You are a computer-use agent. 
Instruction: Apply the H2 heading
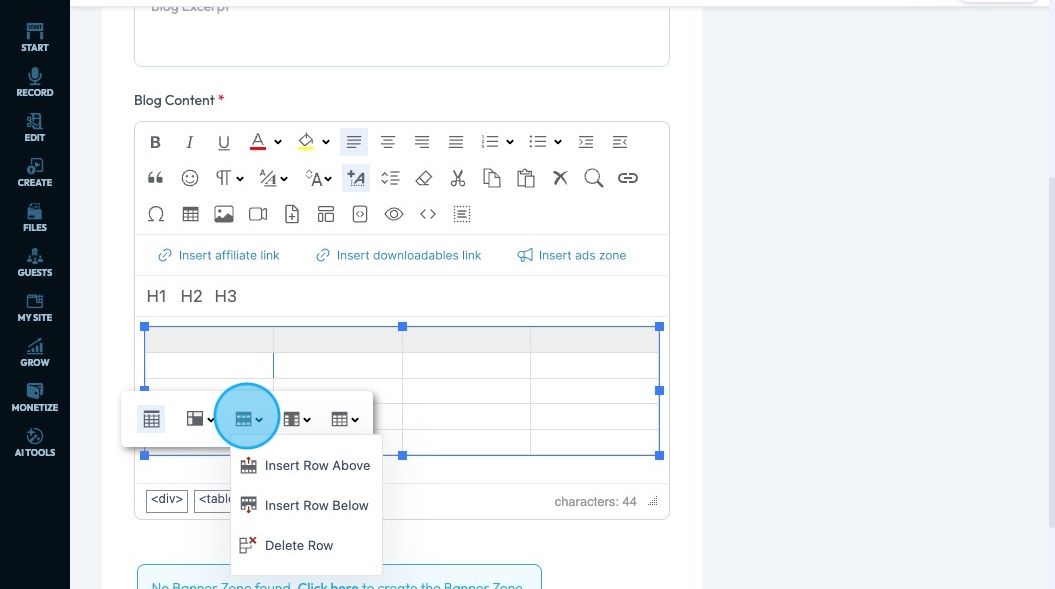(191, 296)
